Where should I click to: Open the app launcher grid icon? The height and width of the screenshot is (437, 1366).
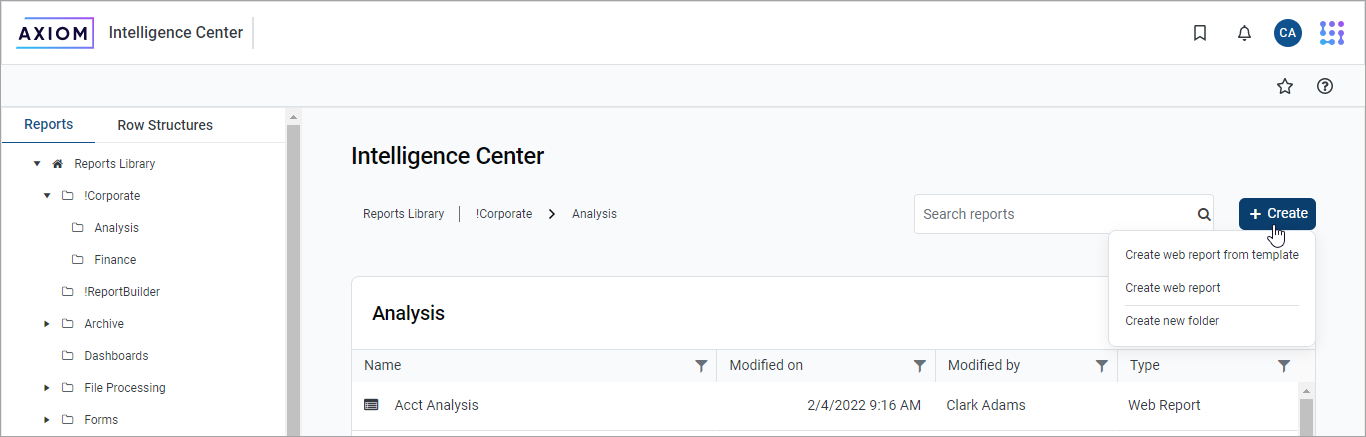pos(1332,33)
